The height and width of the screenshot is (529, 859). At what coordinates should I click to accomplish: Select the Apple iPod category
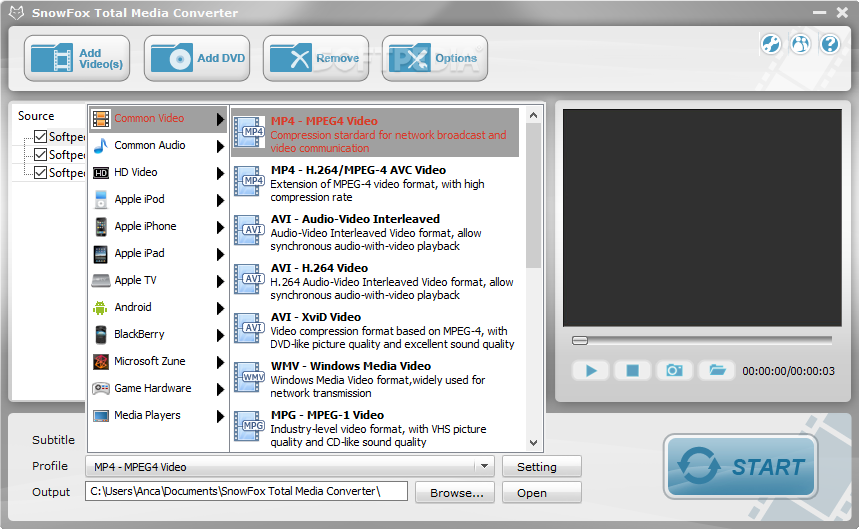pos(158,199)
